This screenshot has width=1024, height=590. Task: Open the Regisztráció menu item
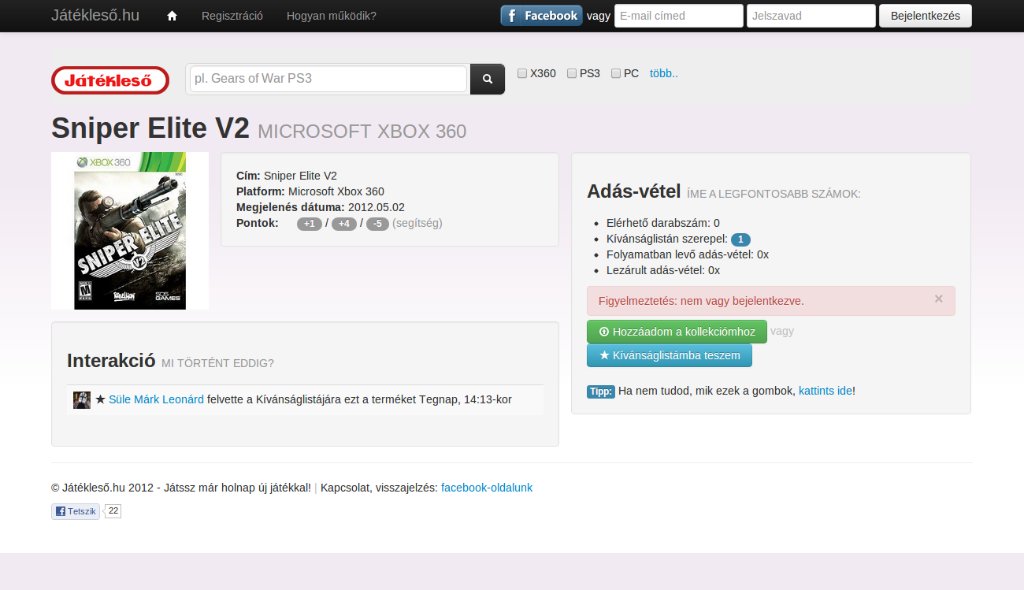pos(232,16)
